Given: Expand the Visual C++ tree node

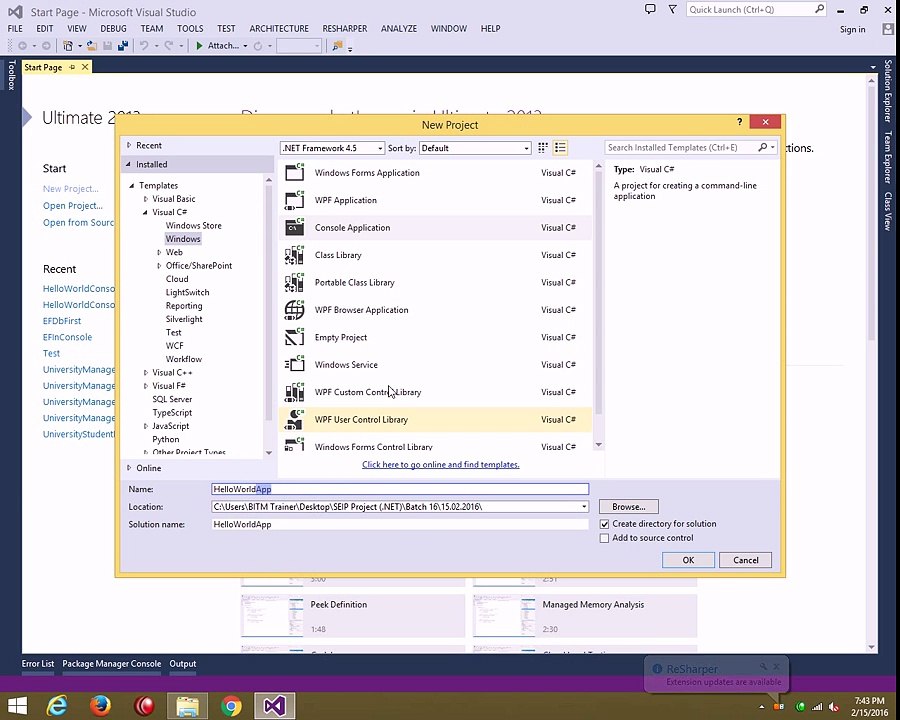Looking at the screenshot, I should click(x=146, y=373).
